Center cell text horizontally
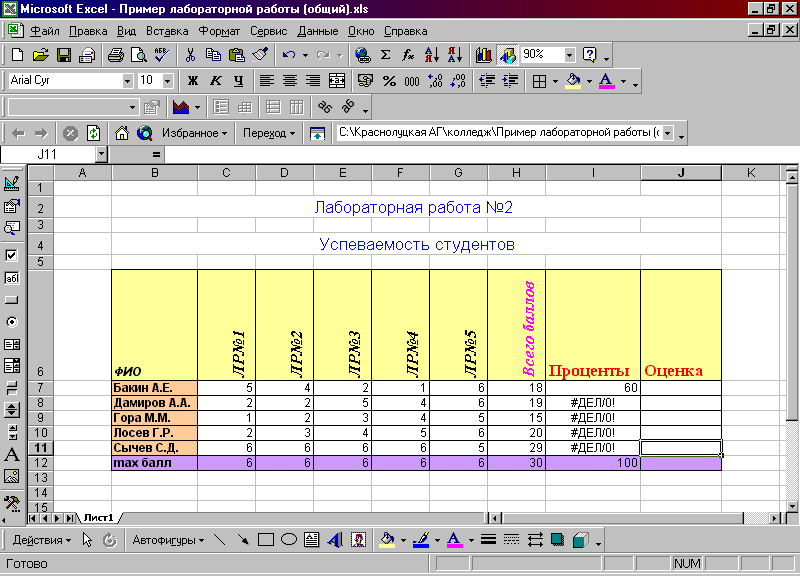The image size is (800, 576). (x=290, y=81)
